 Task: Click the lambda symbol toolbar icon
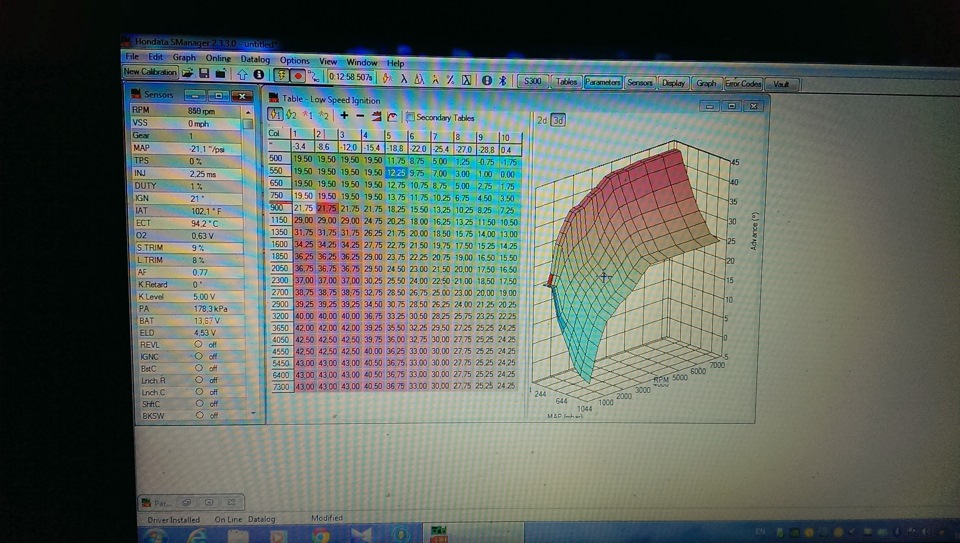pos(404,79)
